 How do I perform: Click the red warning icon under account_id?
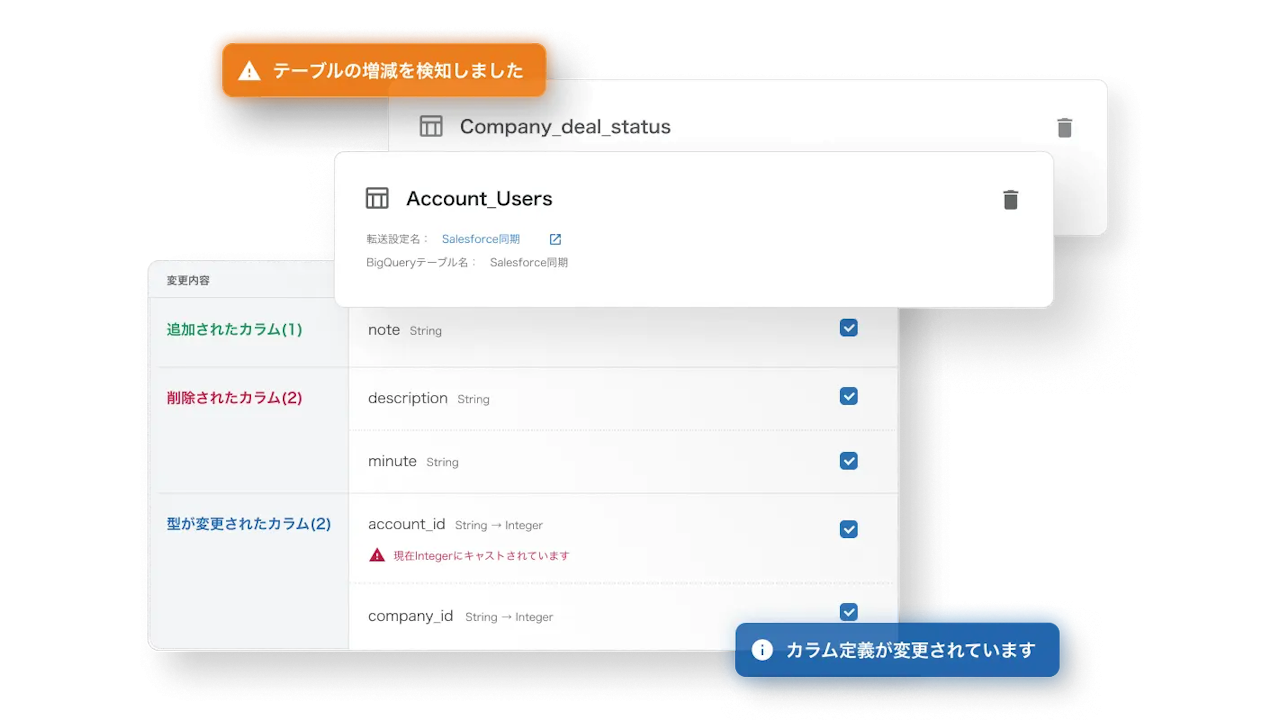coord(377,555)
